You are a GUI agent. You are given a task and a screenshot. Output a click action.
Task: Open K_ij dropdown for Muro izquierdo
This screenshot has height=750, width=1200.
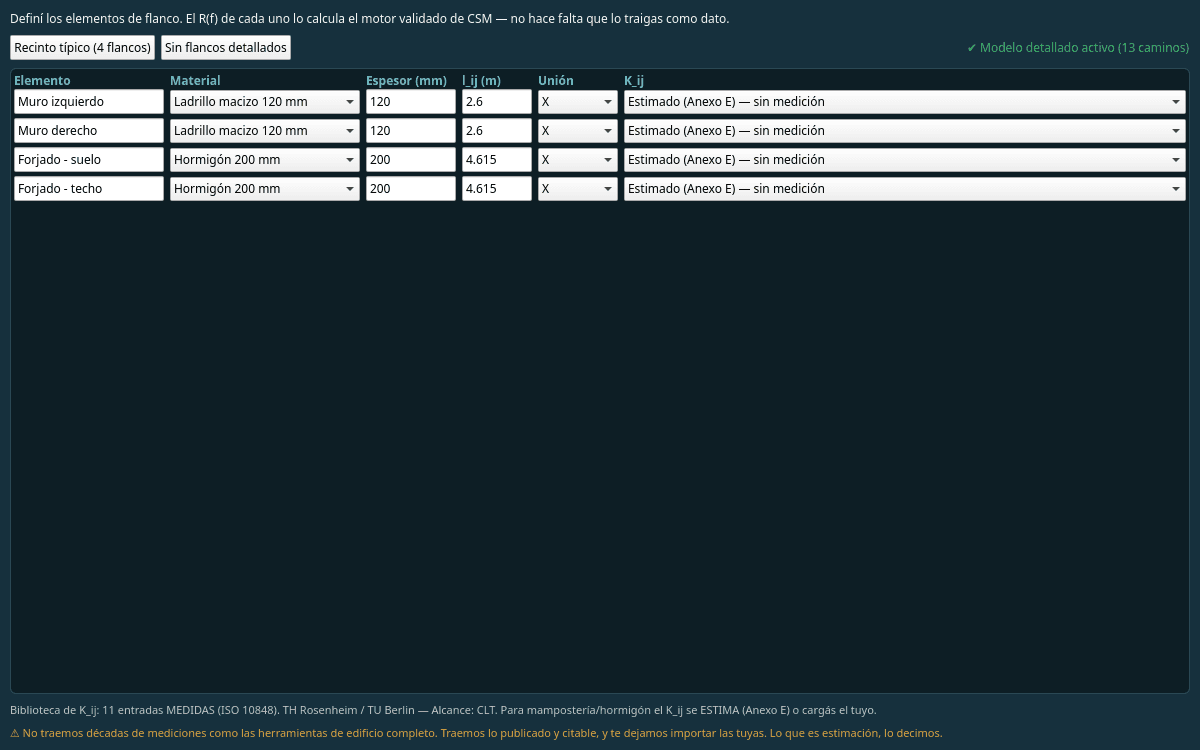click(x=905, y=101)
